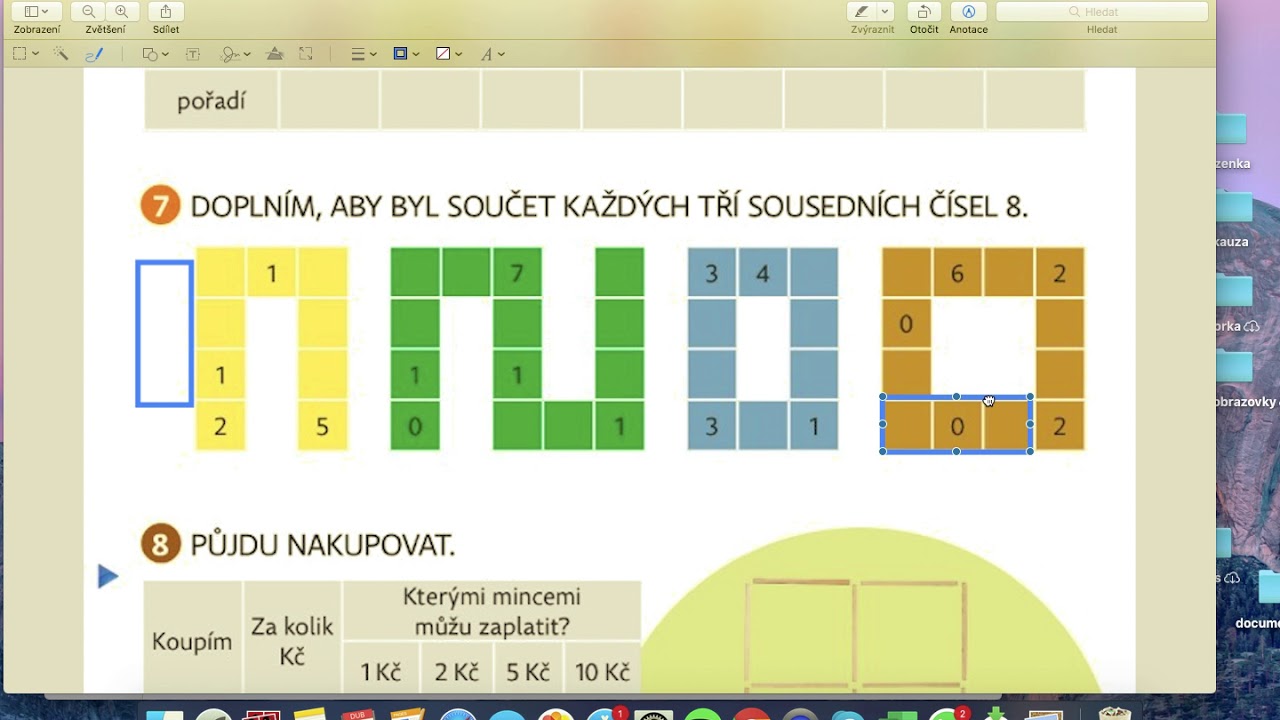
Task: Open the highlight color dropdown arrow
Action: point(885,11)
